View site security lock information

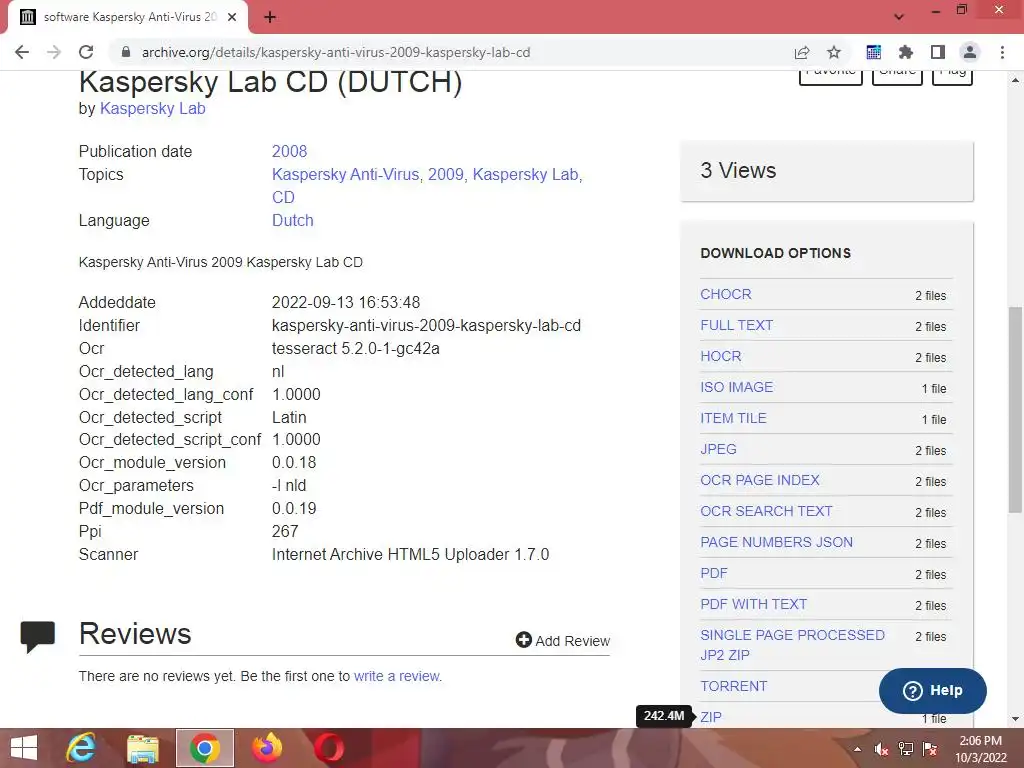point(126,52)
